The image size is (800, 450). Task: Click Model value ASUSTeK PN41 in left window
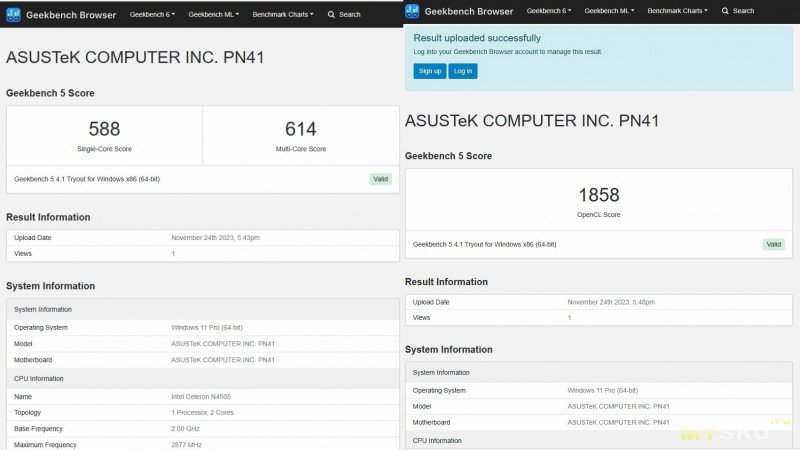223,344
